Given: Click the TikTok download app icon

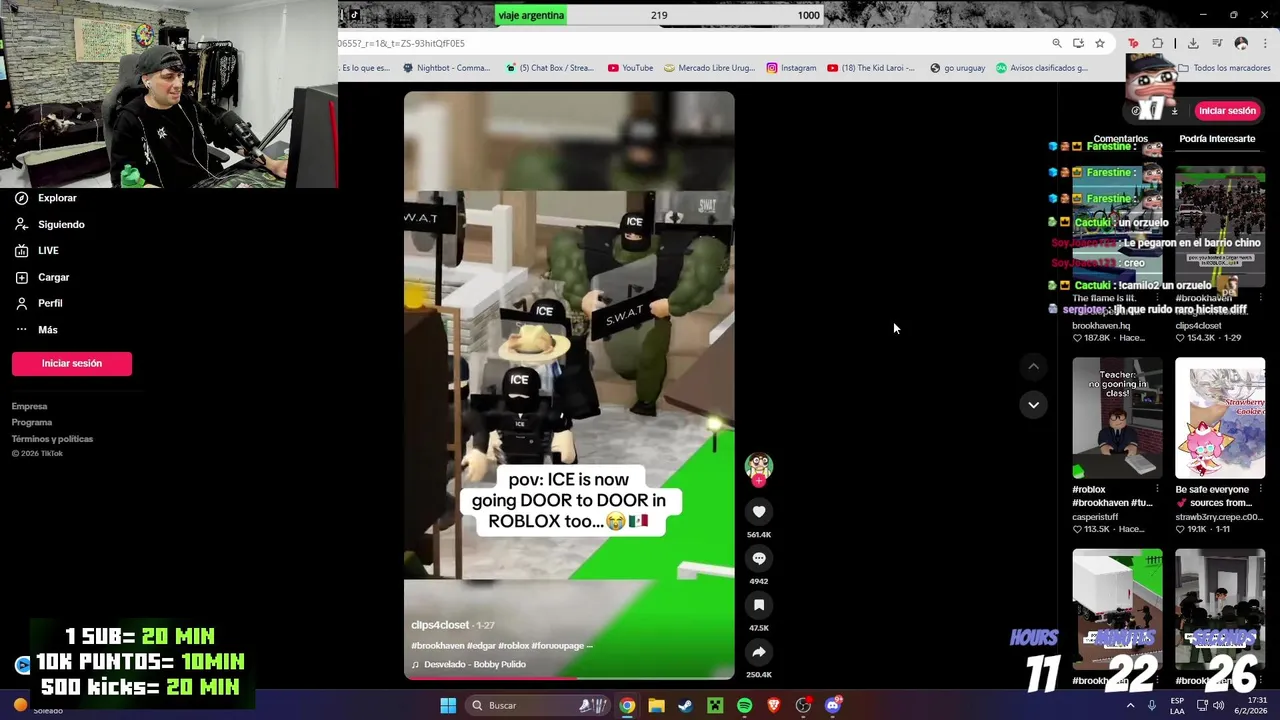Looking at the screenshot, I should (x=1175, y=111).
